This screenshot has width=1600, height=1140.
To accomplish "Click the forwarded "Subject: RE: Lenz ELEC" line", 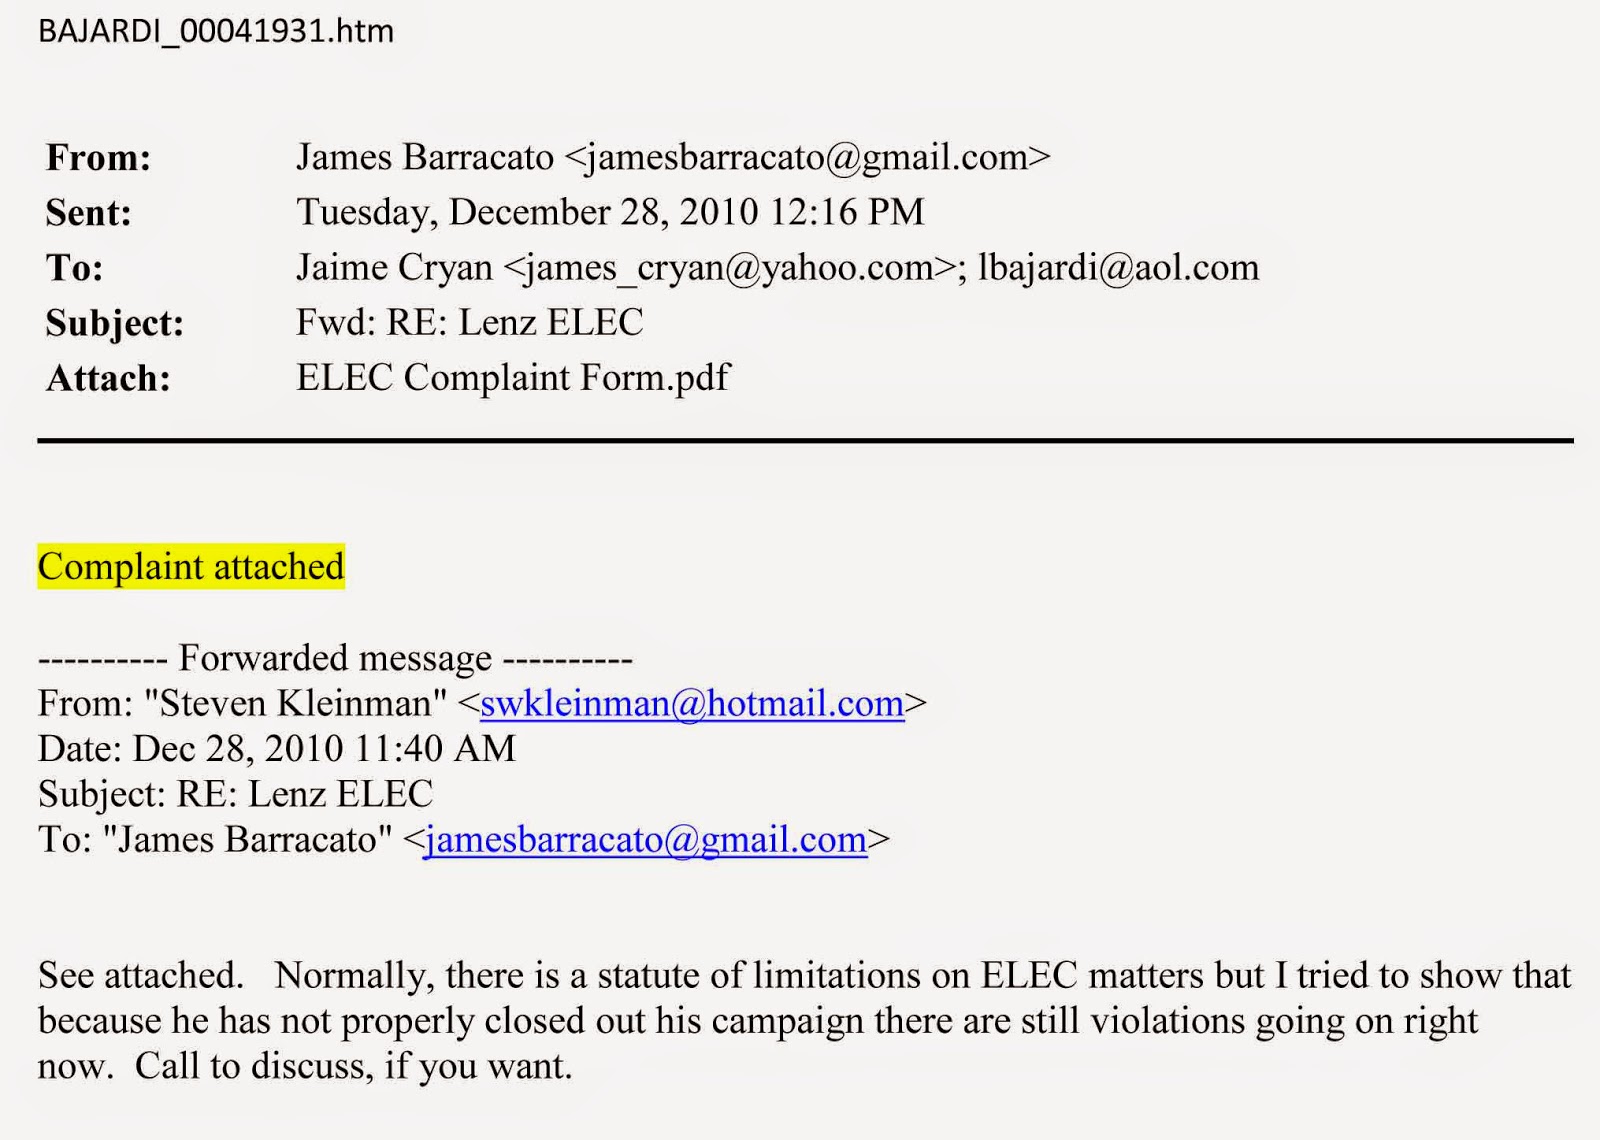I will coord(235,794).
